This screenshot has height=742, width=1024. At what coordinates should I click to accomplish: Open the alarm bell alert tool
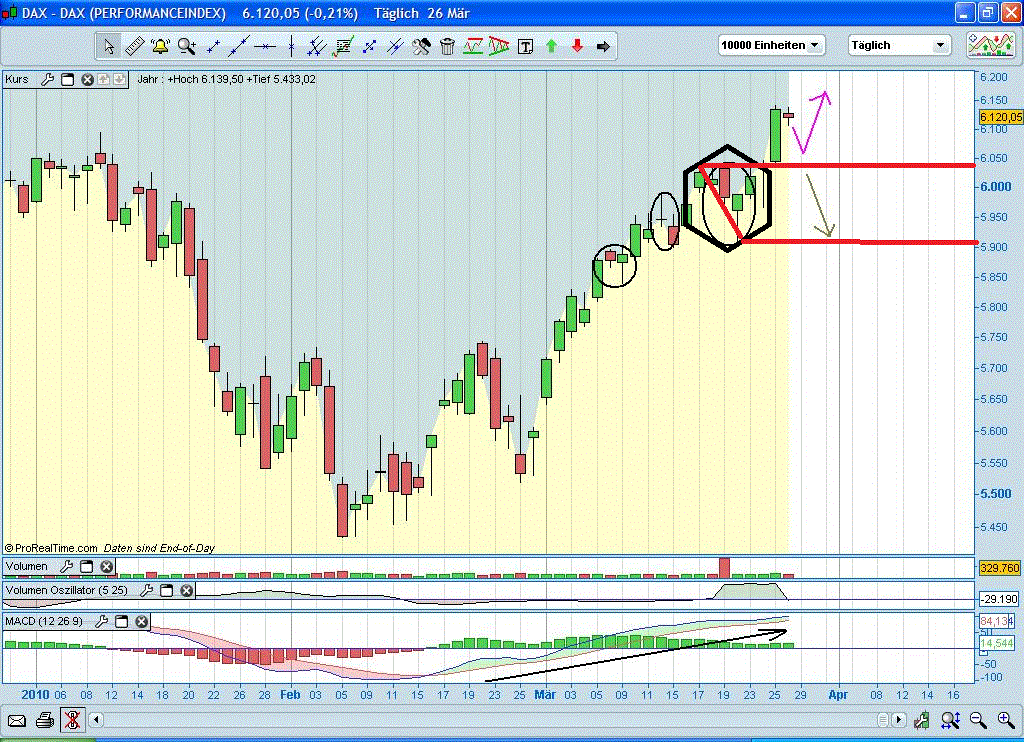pos(160,46)
